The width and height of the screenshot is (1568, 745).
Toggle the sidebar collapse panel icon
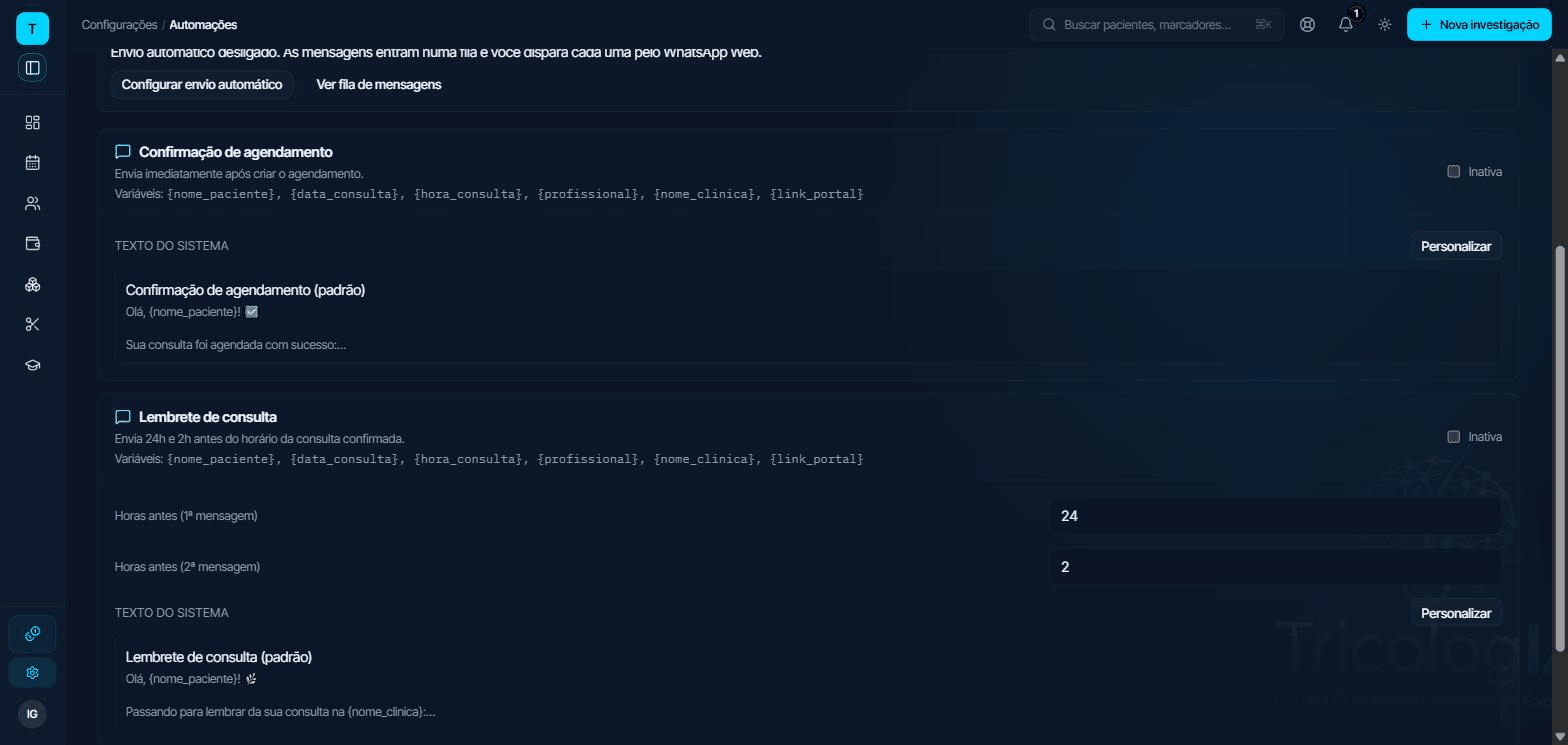coord(32,68)
